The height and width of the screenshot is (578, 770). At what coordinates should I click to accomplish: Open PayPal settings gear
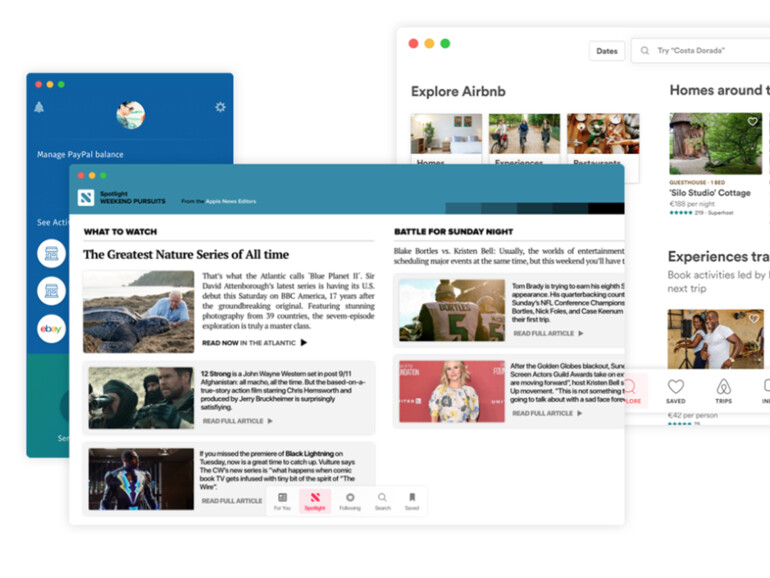tap(220, 107)
